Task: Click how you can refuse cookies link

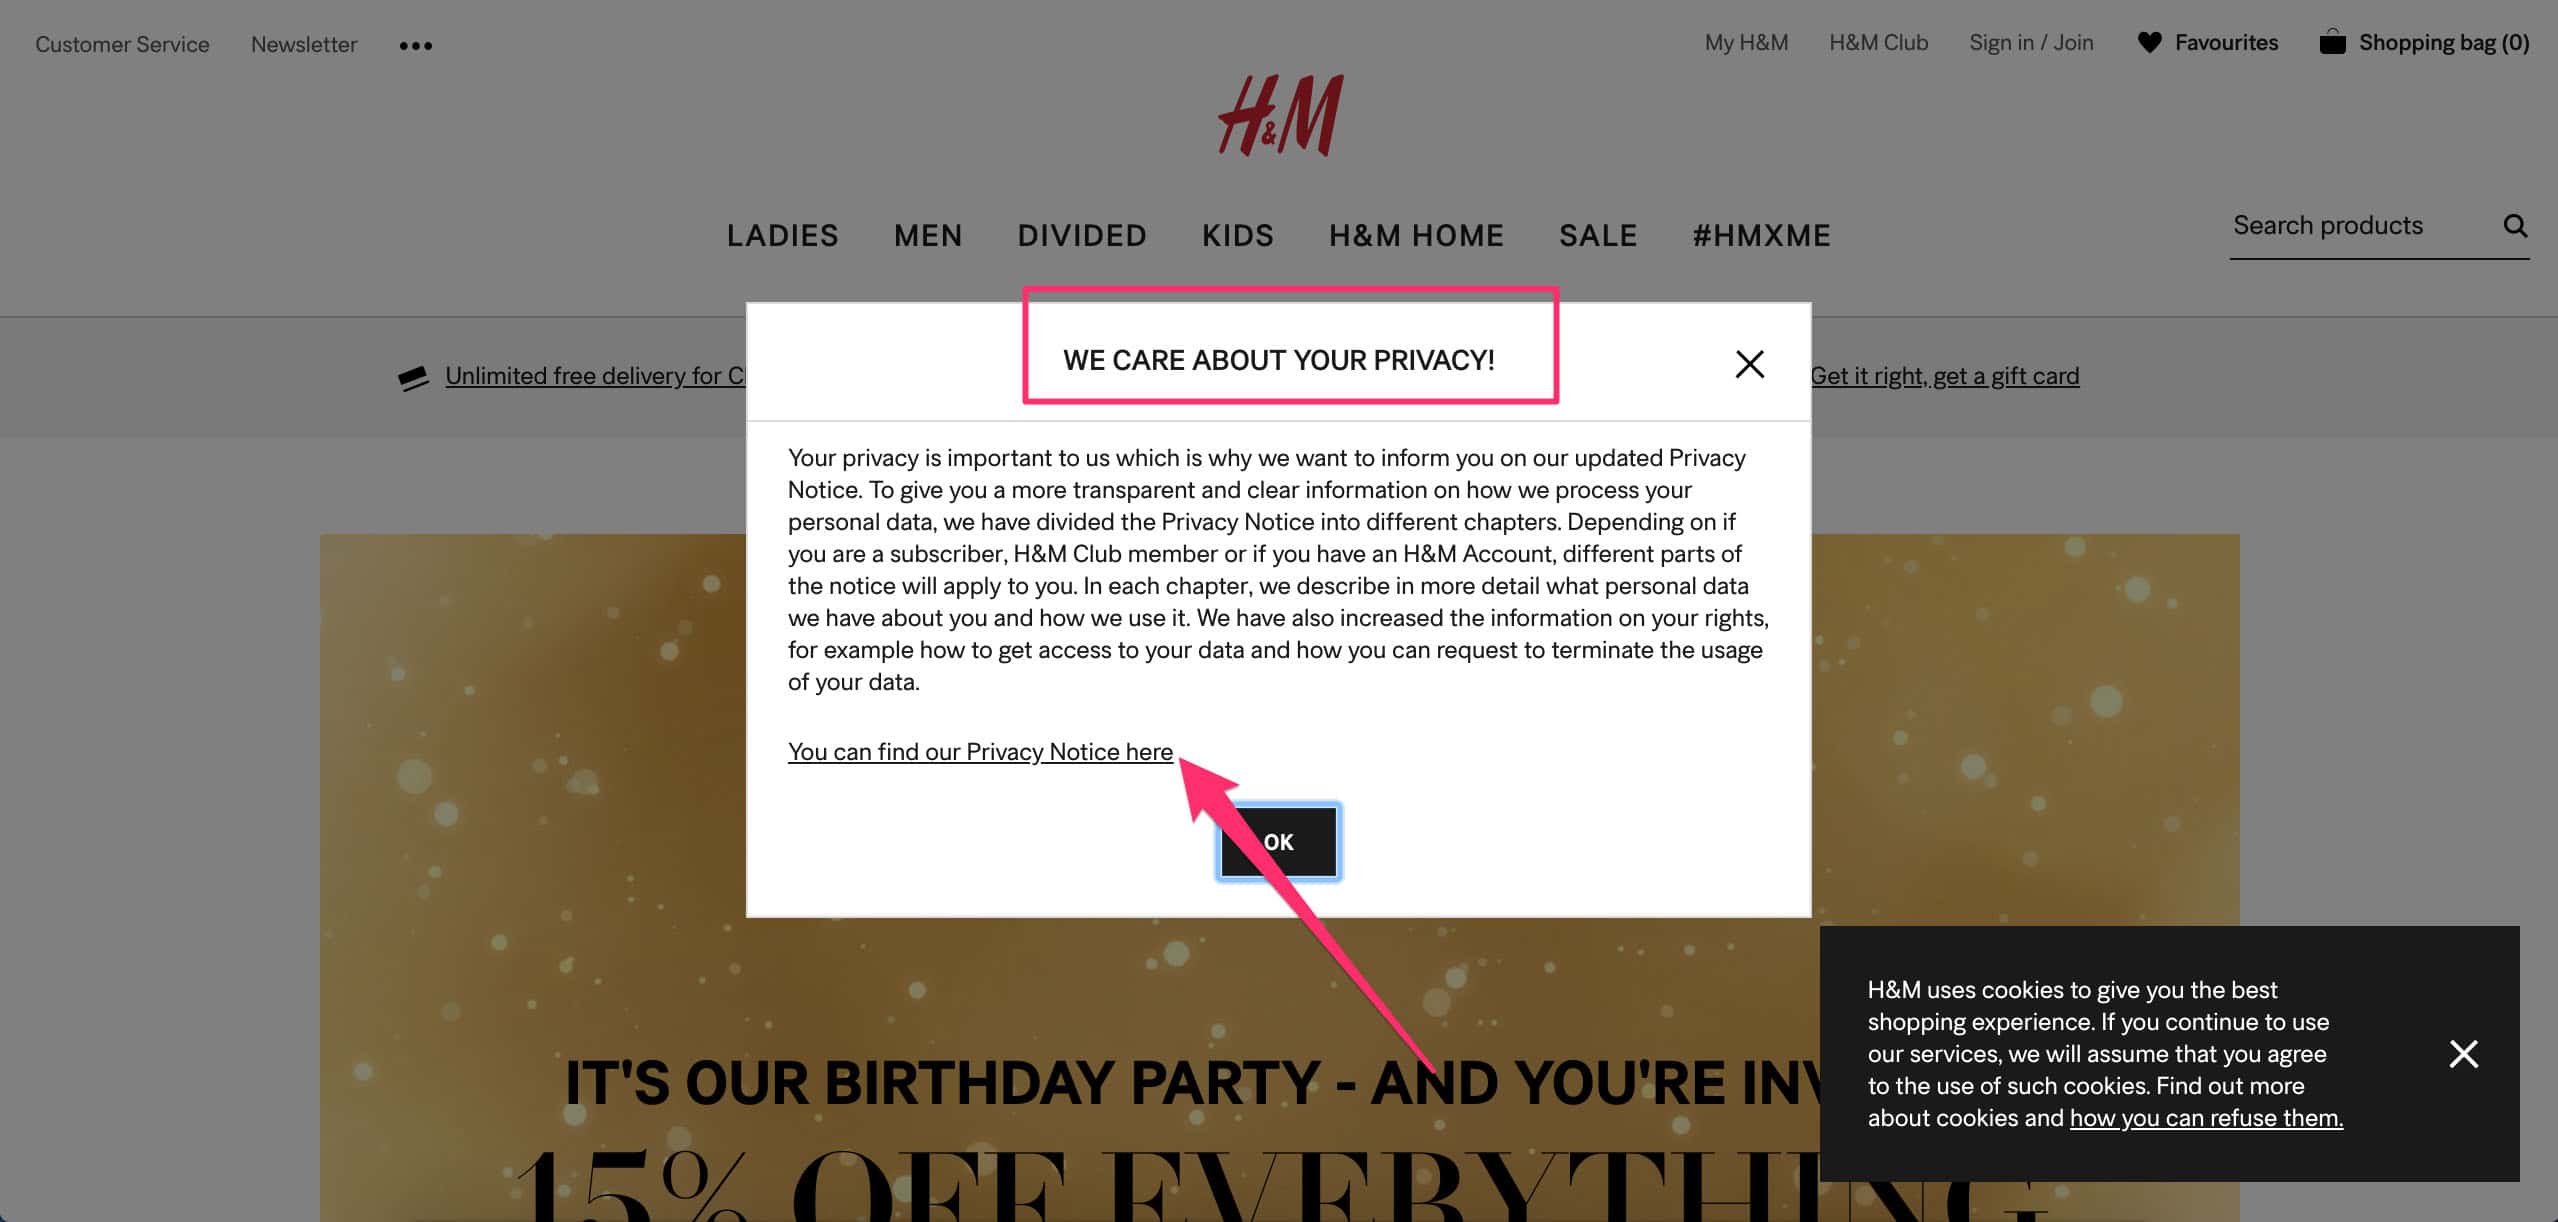Action: [x=2206, y=1118]
